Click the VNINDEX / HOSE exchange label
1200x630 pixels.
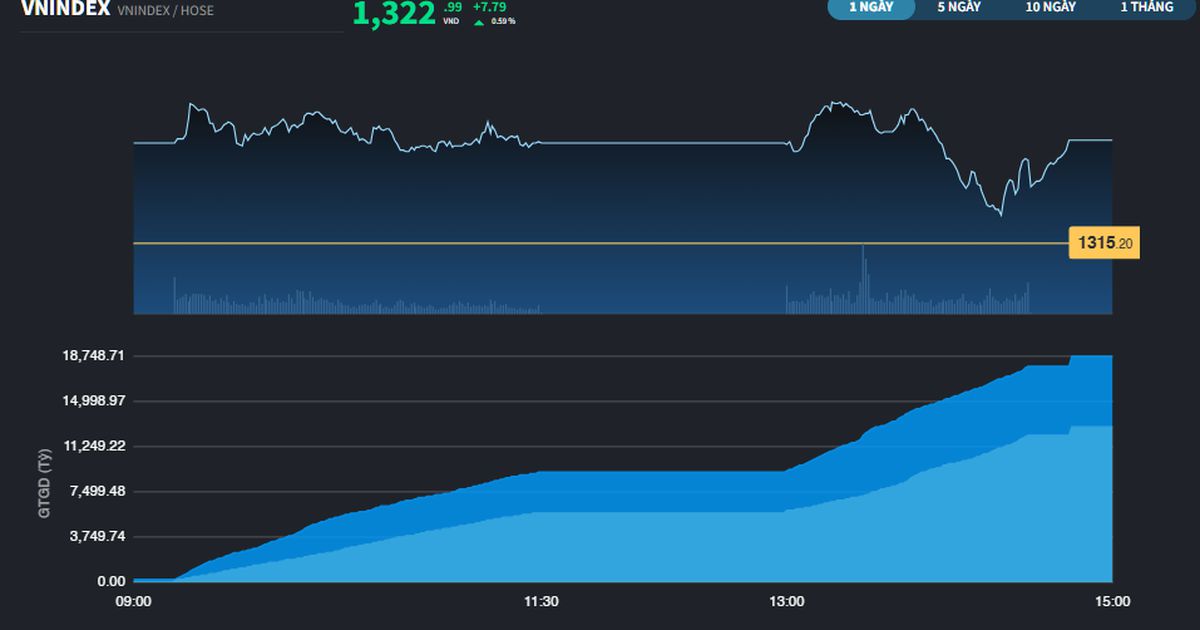(165, 11)
